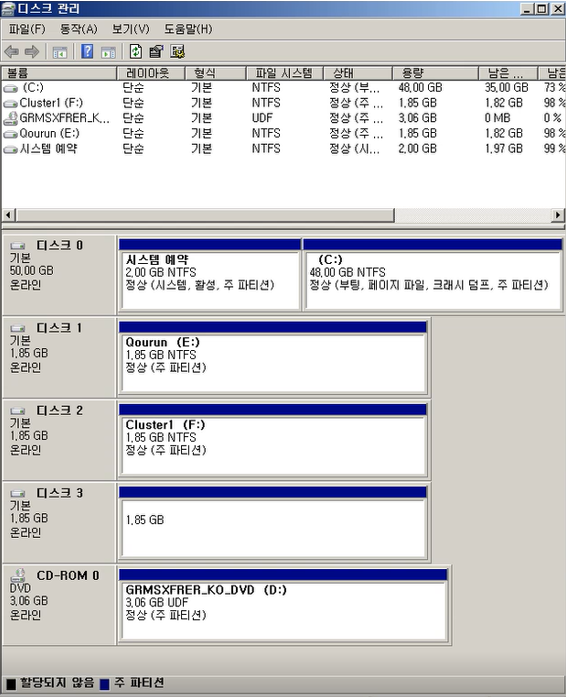The width and height of the screenshot is (566, 697).
Task: Sort by the 레이아웃 column header
Action: click(x=151, y=73)
